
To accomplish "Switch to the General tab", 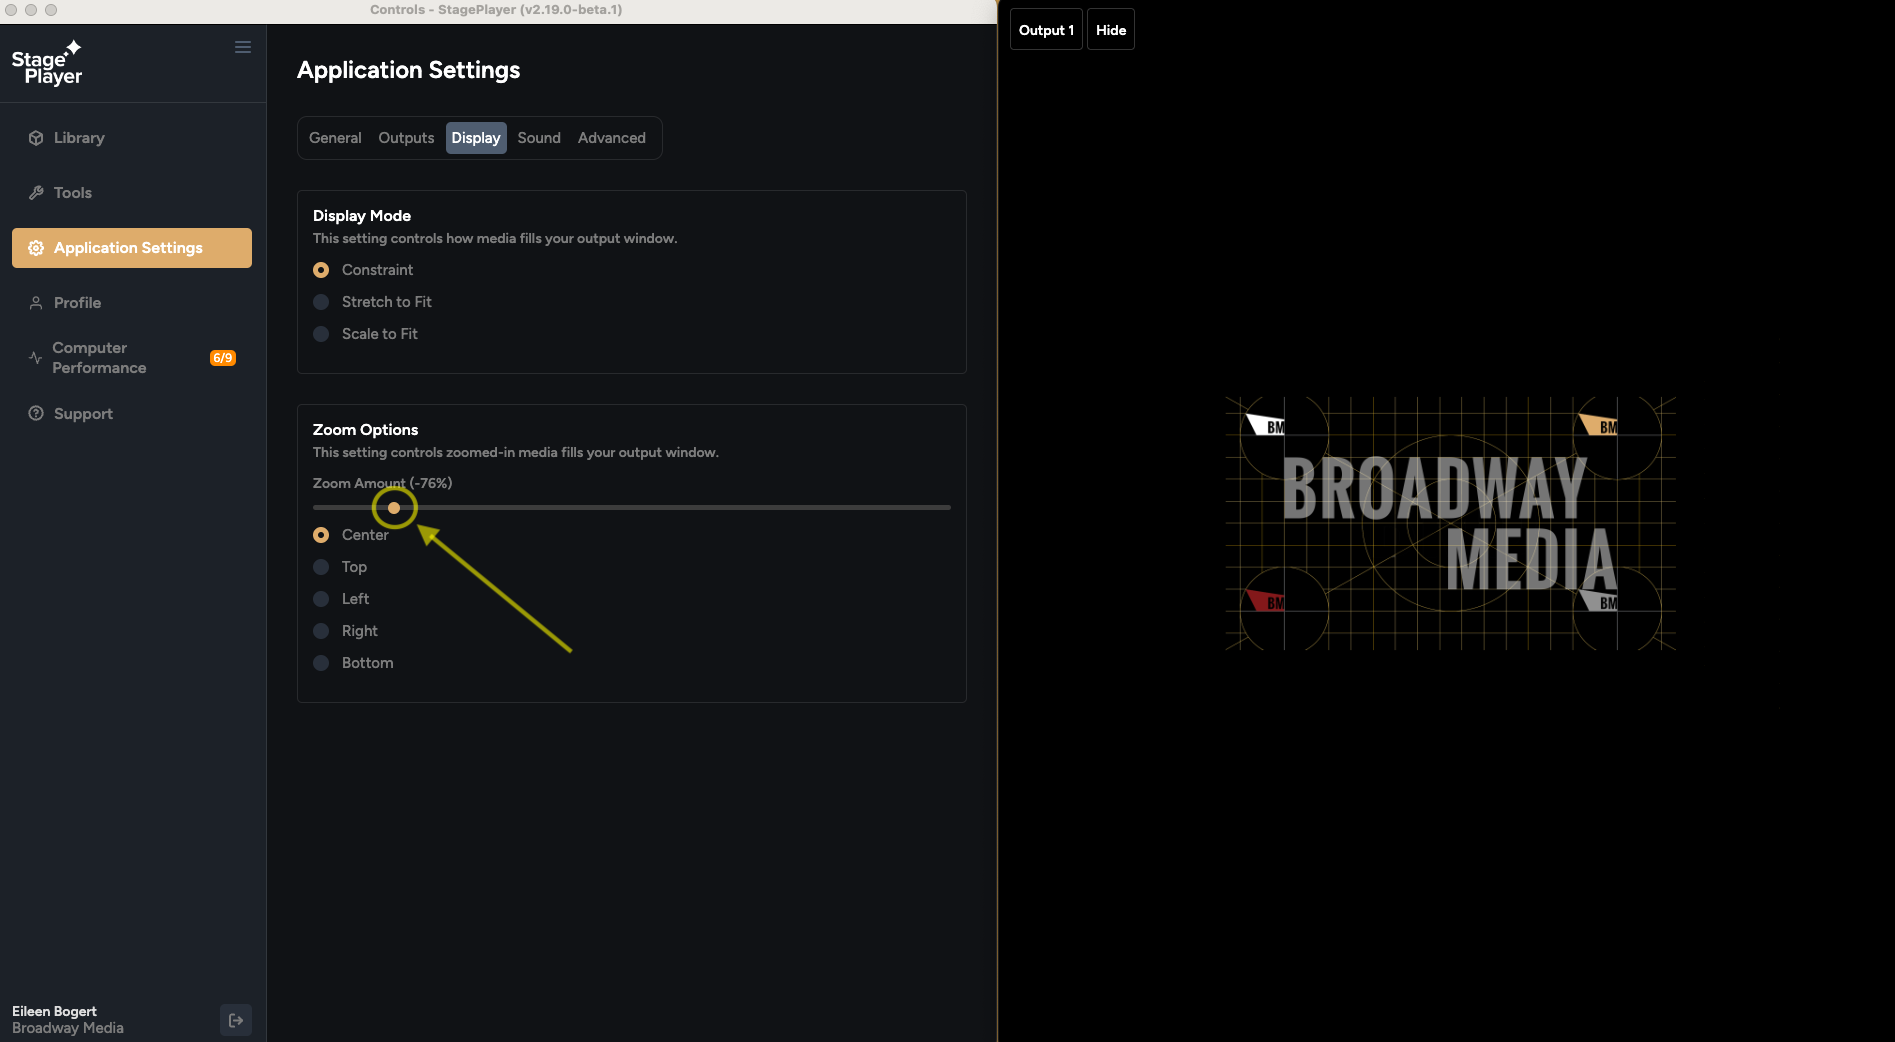I will pyautogui.click(x=335, y=138).
